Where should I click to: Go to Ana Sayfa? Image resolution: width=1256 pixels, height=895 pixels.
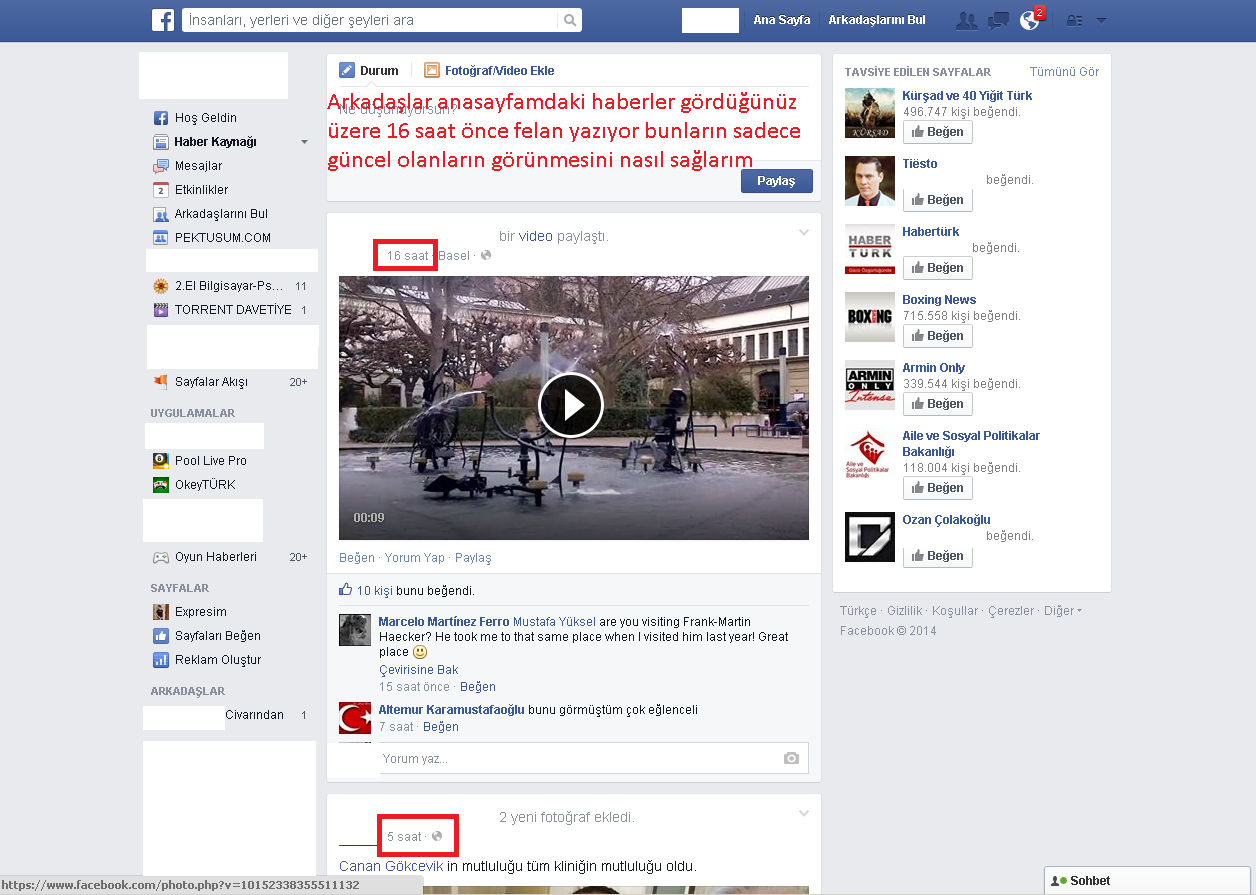coord(781,20)
